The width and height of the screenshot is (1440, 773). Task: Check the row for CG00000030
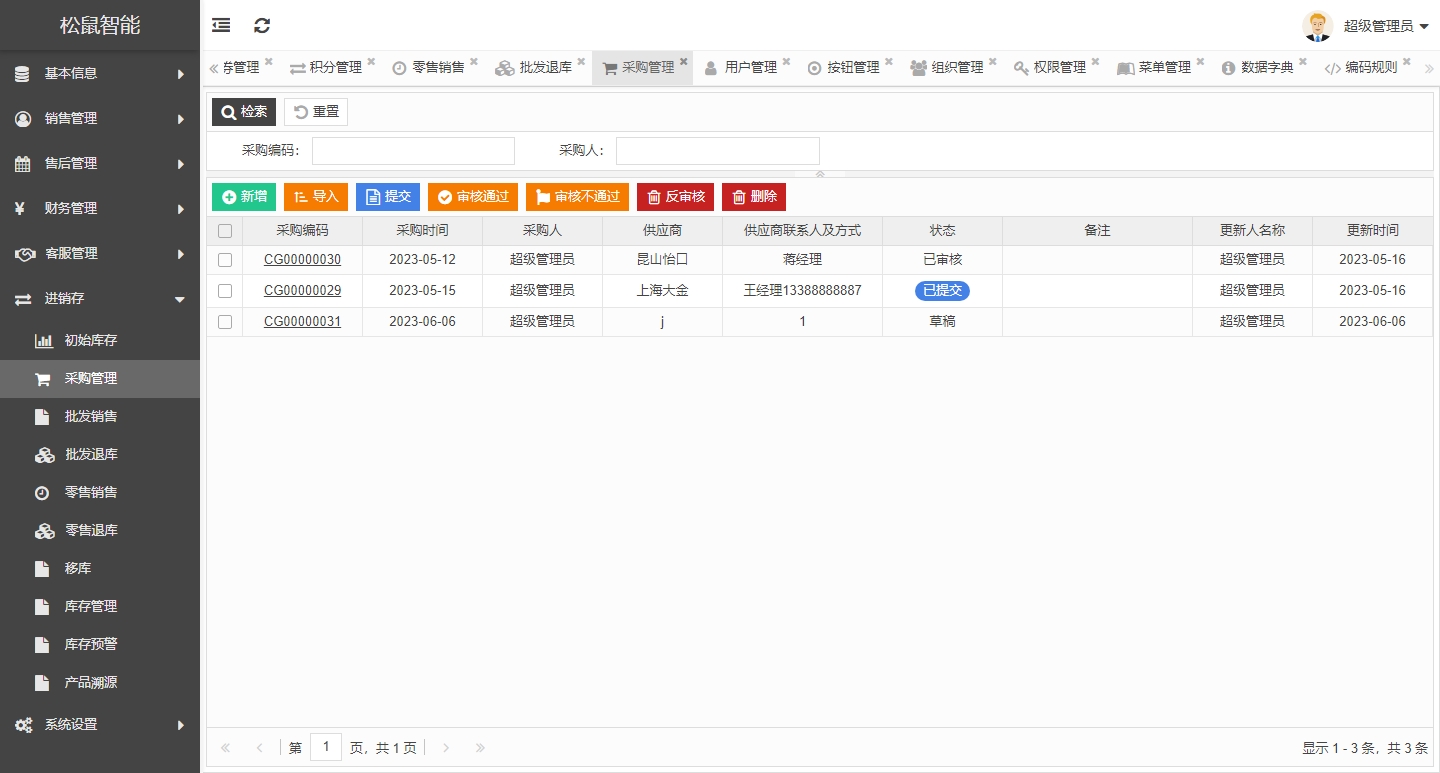pyautogui.click(x=225, y=260)
